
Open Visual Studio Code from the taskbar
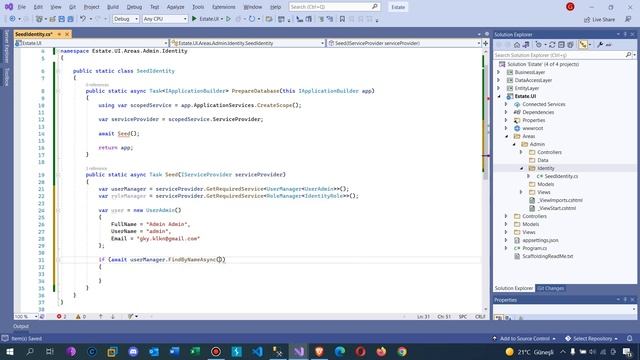[x=257, y=351]
